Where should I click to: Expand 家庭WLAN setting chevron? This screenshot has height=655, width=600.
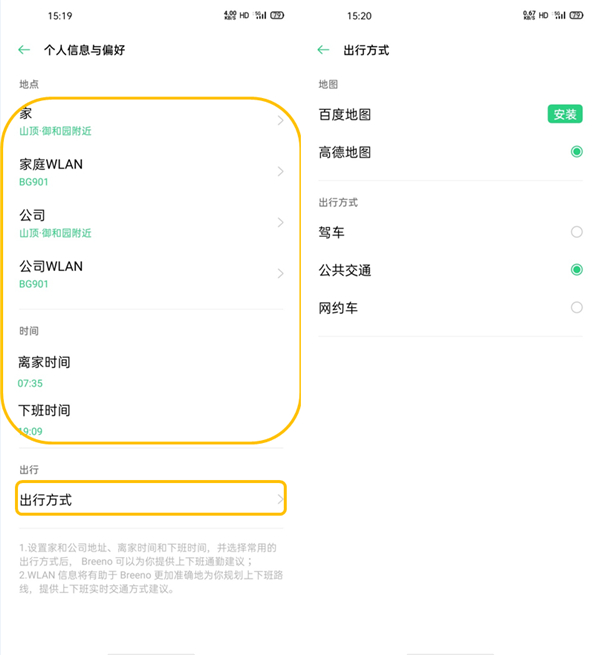280,172
